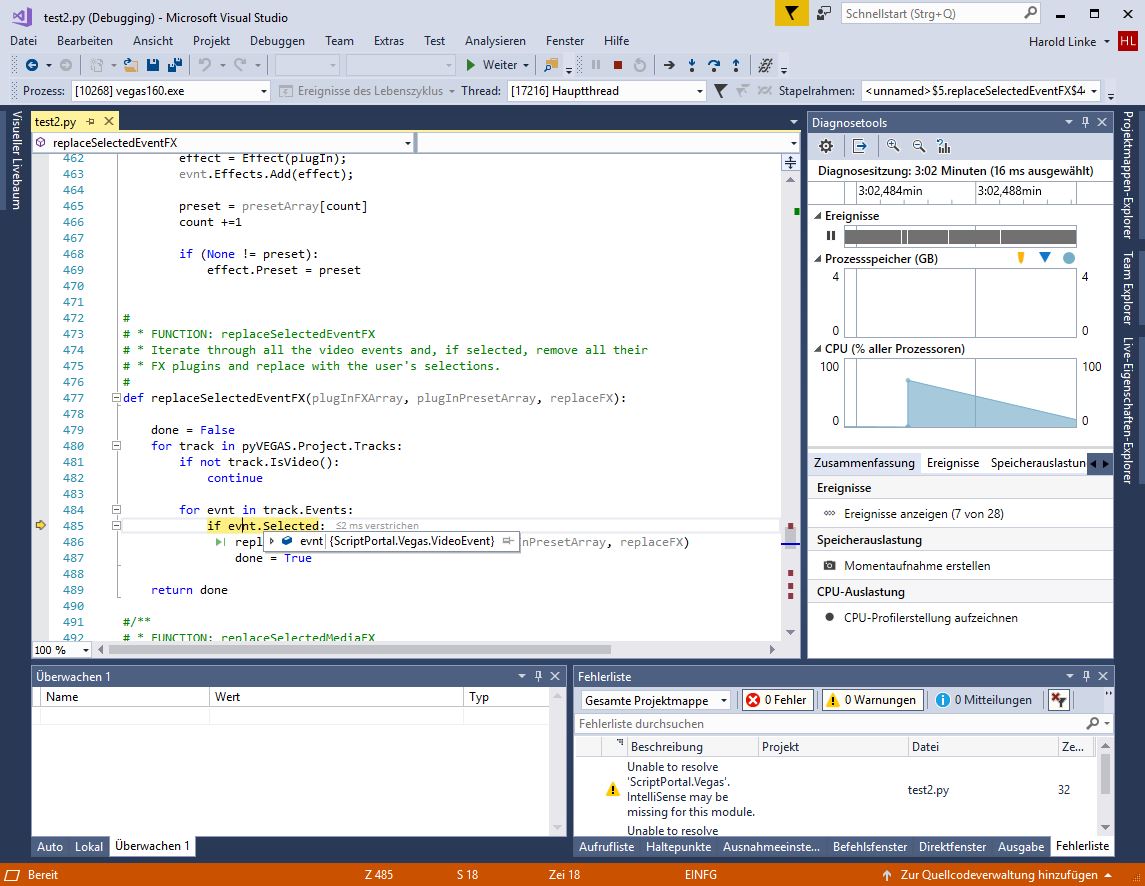Image resolution: width=1145 pixels, height=886 pixels.
Task: Zoom out on the diagnostics timeline
Action: click(x=918, y=146)
